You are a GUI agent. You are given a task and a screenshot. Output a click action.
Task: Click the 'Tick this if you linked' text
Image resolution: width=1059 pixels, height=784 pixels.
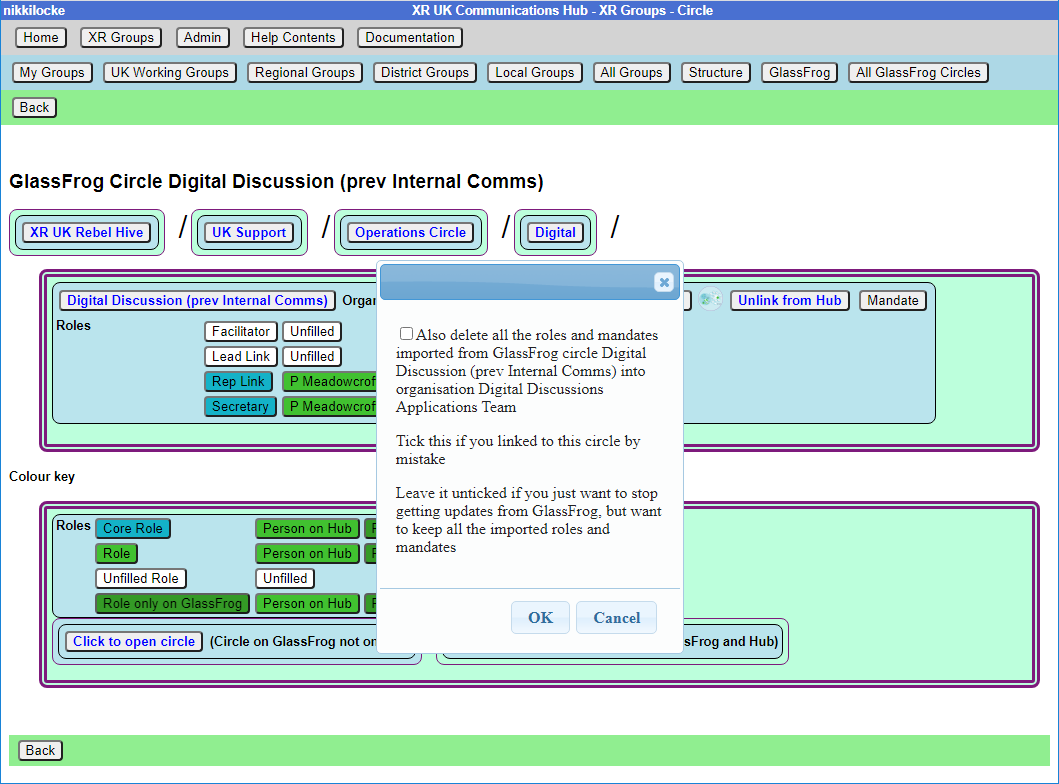(518, 450)
